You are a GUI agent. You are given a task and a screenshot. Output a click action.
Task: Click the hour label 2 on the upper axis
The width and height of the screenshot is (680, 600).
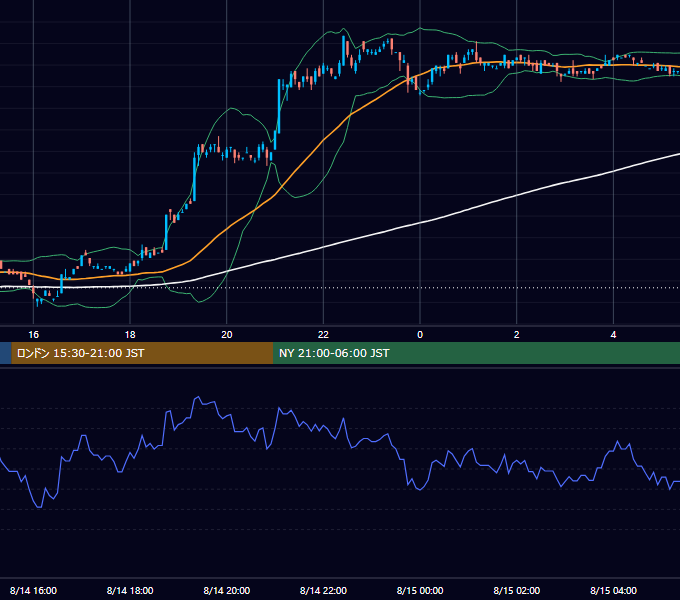tap(517, 335)
